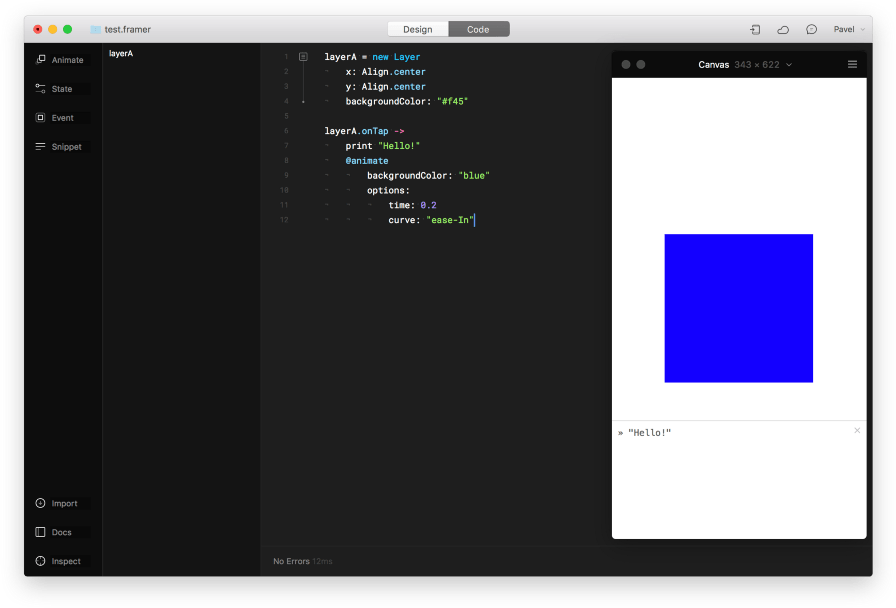
Task: Click the cloud share icon
Action: [x=783, y=29]
